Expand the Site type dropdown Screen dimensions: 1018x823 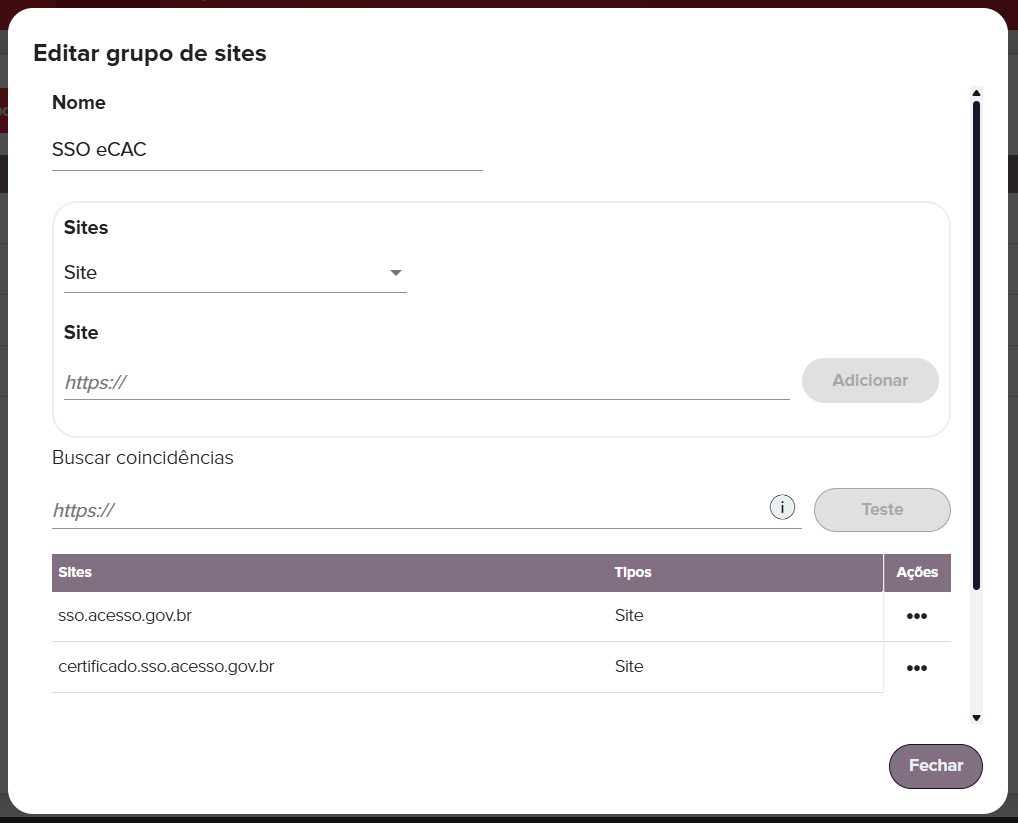(235, 273)
